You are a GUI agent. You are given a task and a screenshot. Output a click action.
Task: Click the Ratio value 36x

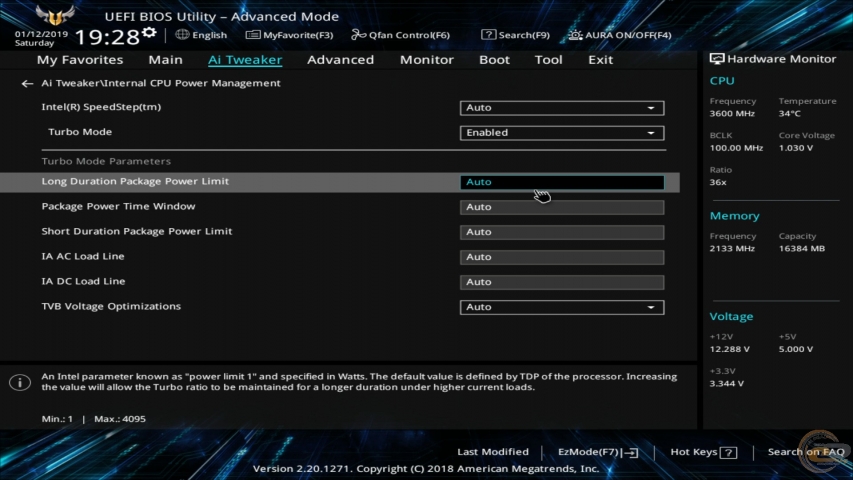point(718,182)
